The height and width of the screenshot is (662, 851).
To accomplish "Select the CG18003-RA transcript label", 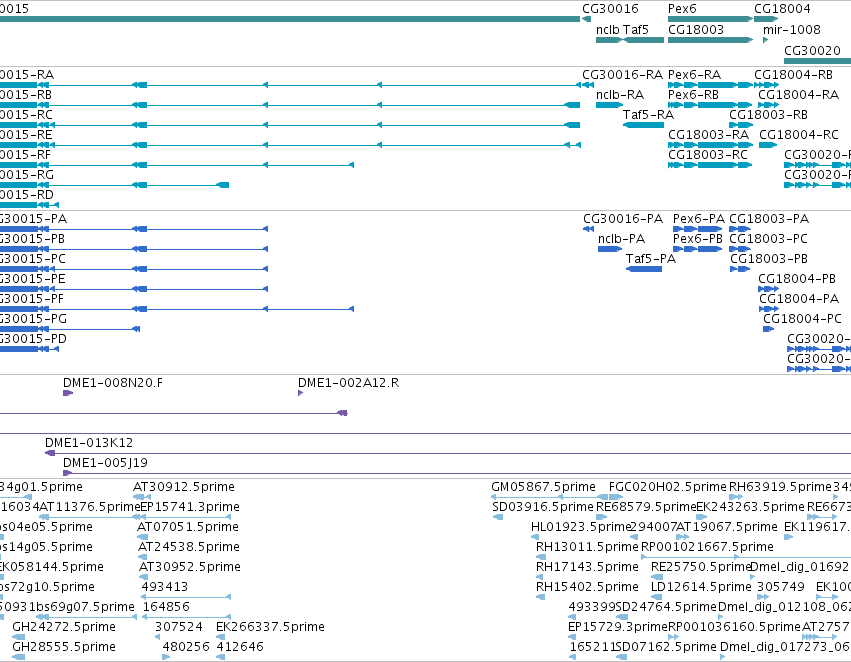I will click(708, 135).
